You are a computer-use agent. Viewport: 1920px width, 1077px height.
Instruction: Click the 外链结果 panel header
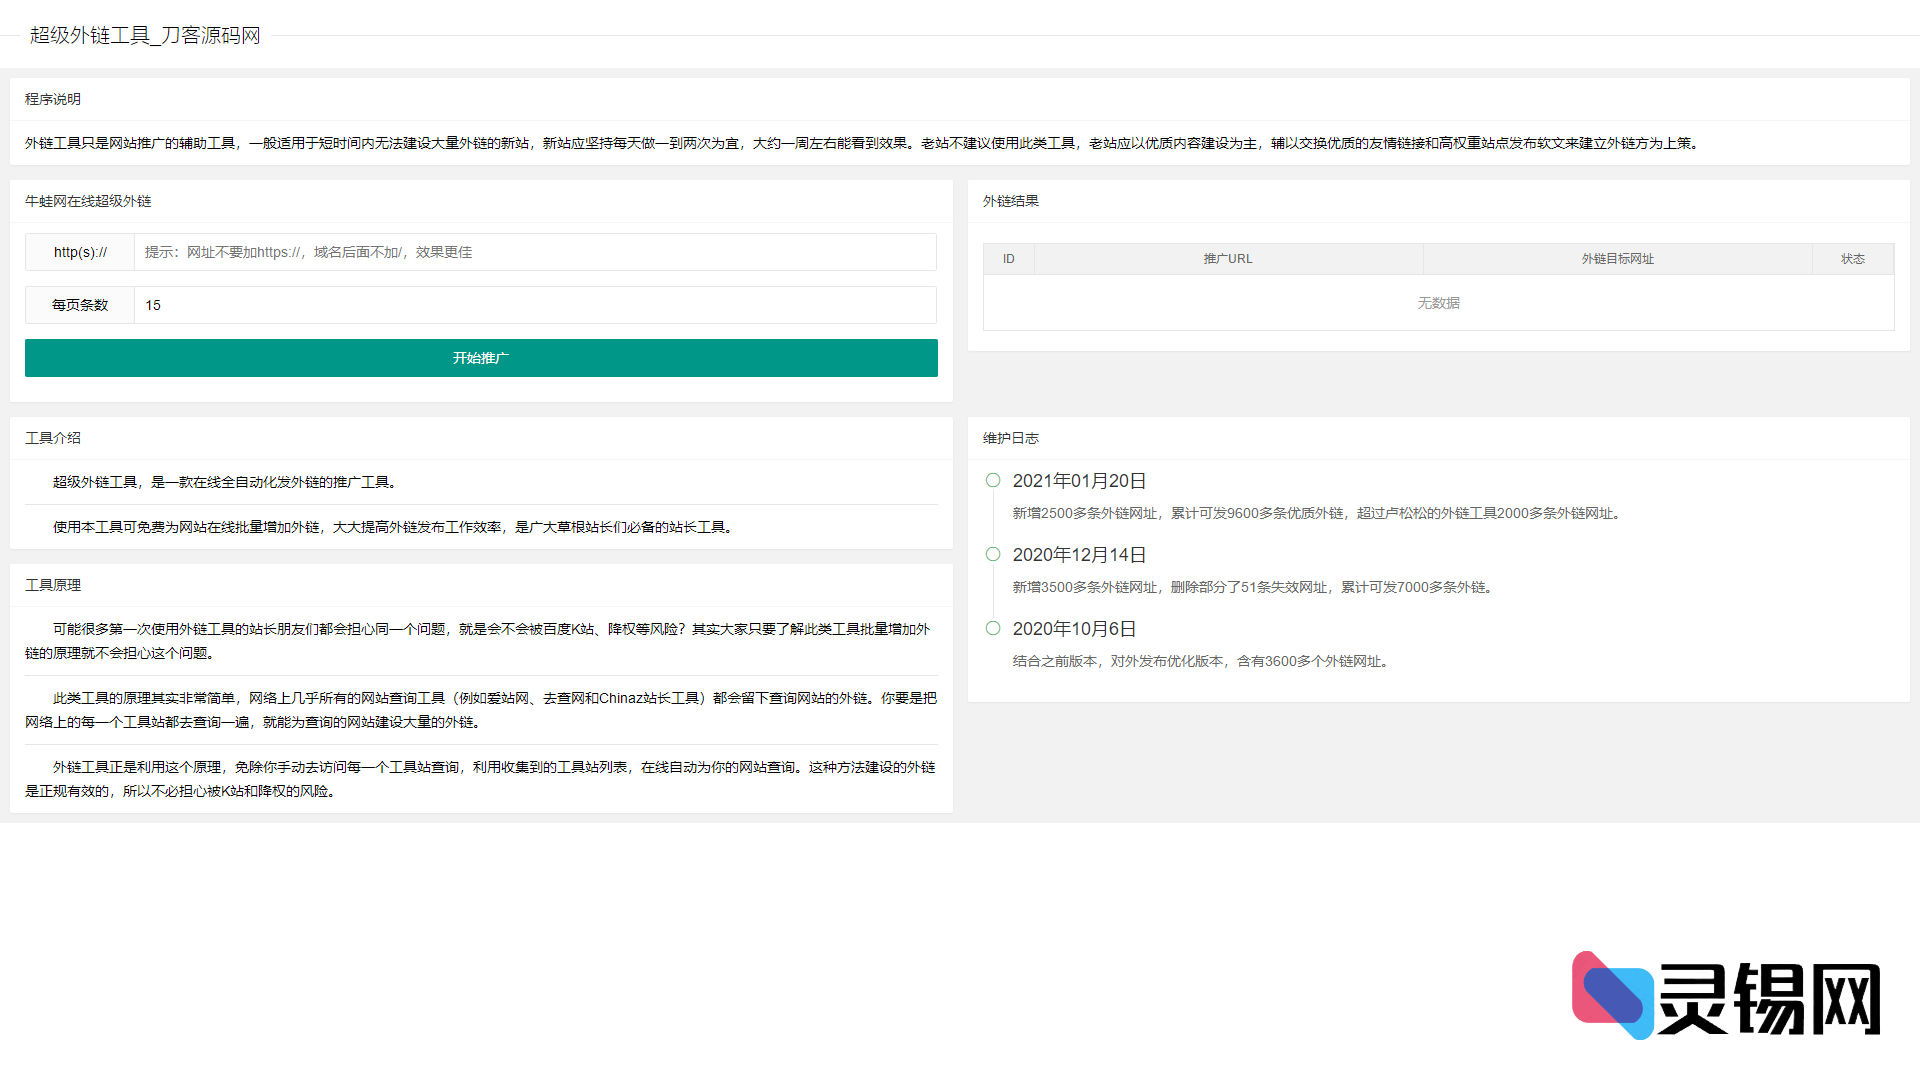(x=1011, y=201)
